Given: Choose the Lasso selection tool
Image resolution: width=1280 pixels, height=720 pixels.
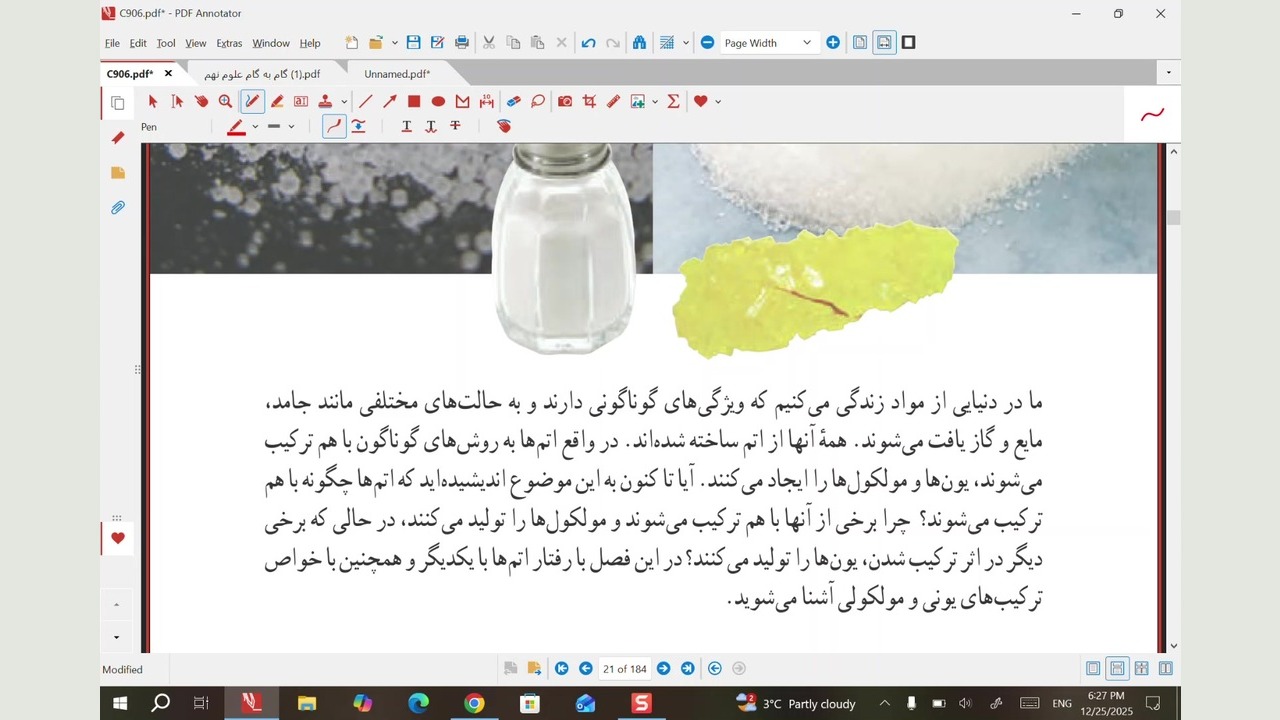Looking at the screenshot, I should 538,101.
